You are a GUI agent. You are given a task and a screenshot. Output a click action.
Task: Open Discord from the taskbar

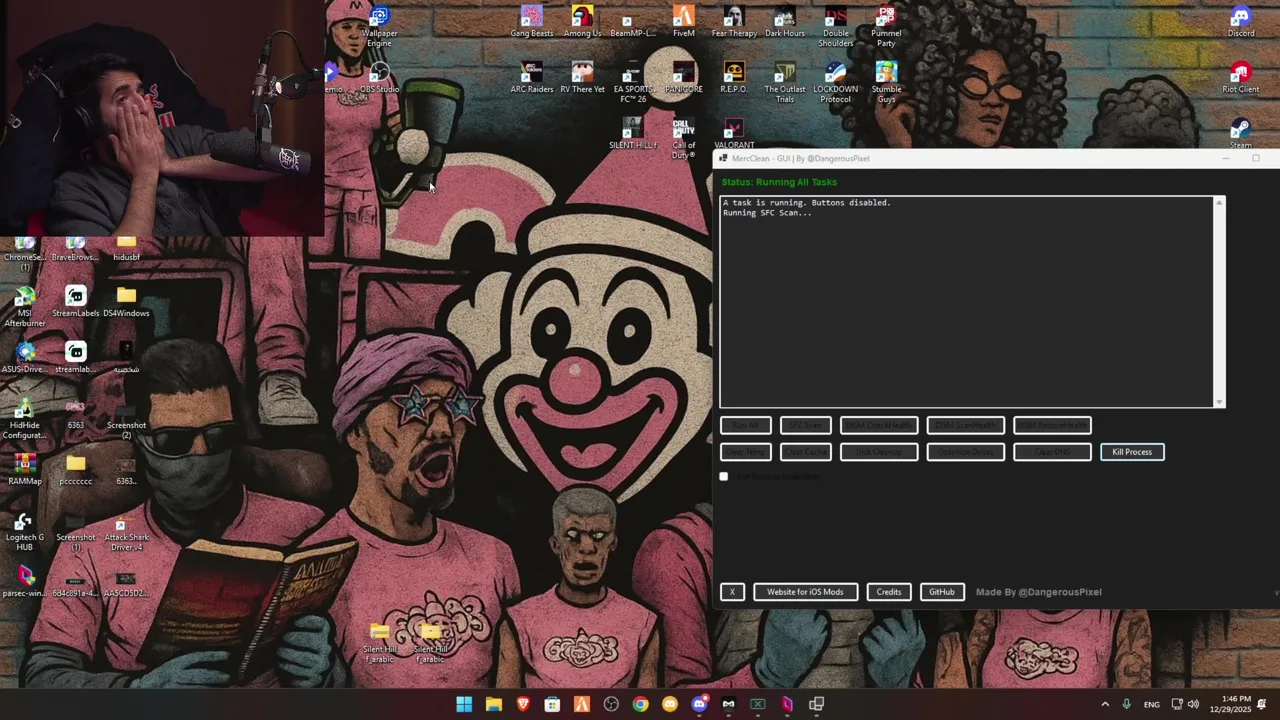(699, 704)
